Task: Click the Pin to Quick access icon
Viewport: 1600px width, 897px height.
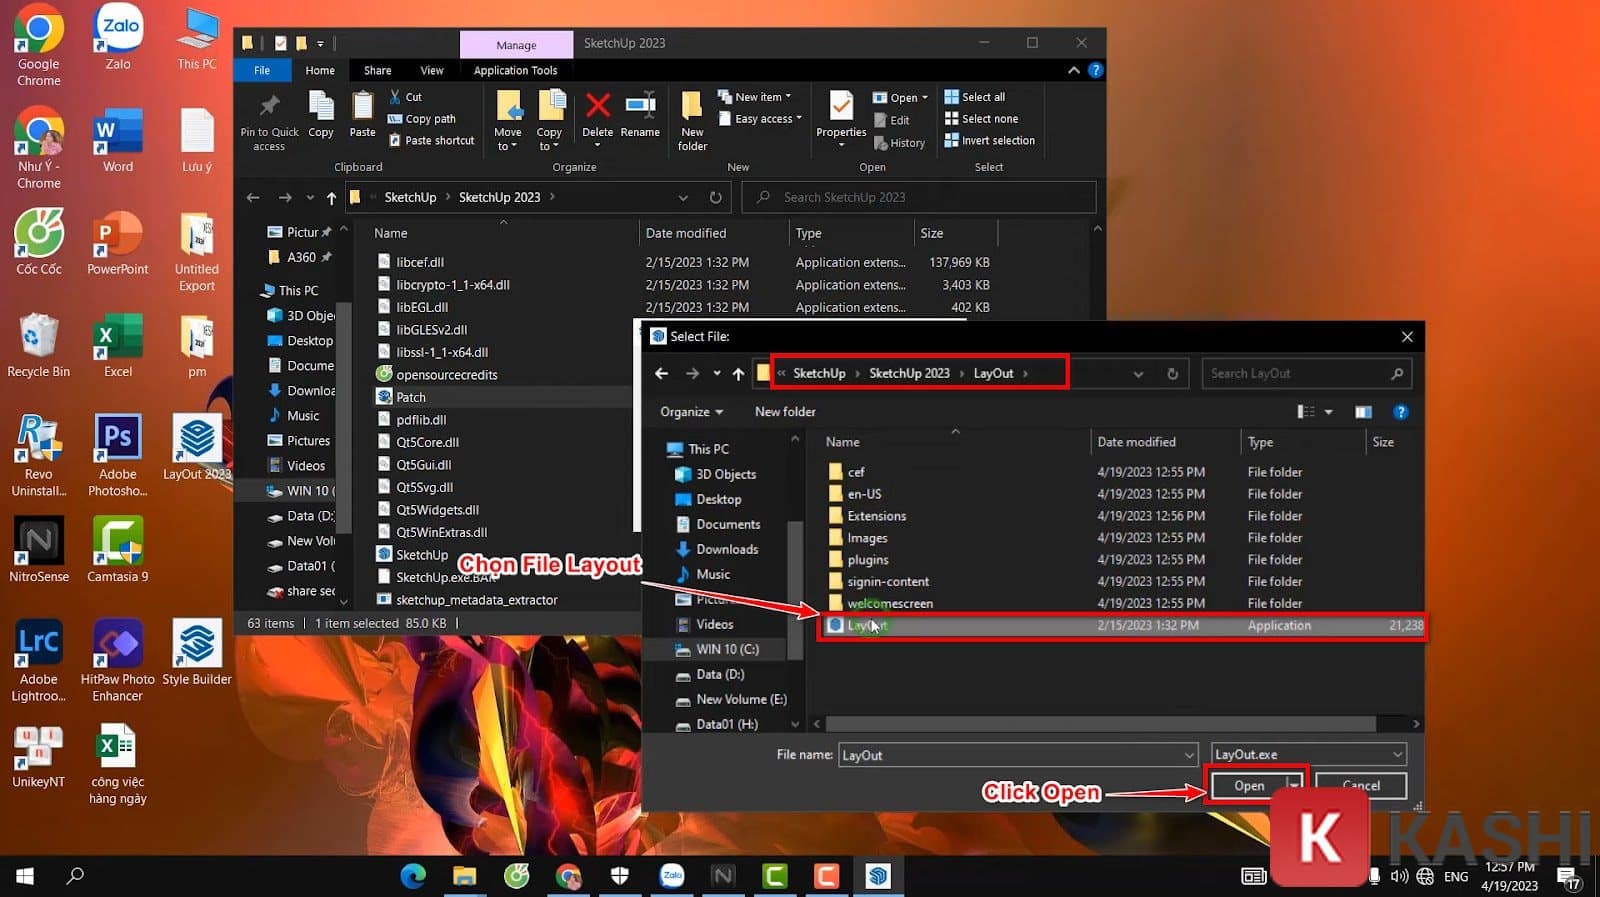Action: click(x=269, y=106)
